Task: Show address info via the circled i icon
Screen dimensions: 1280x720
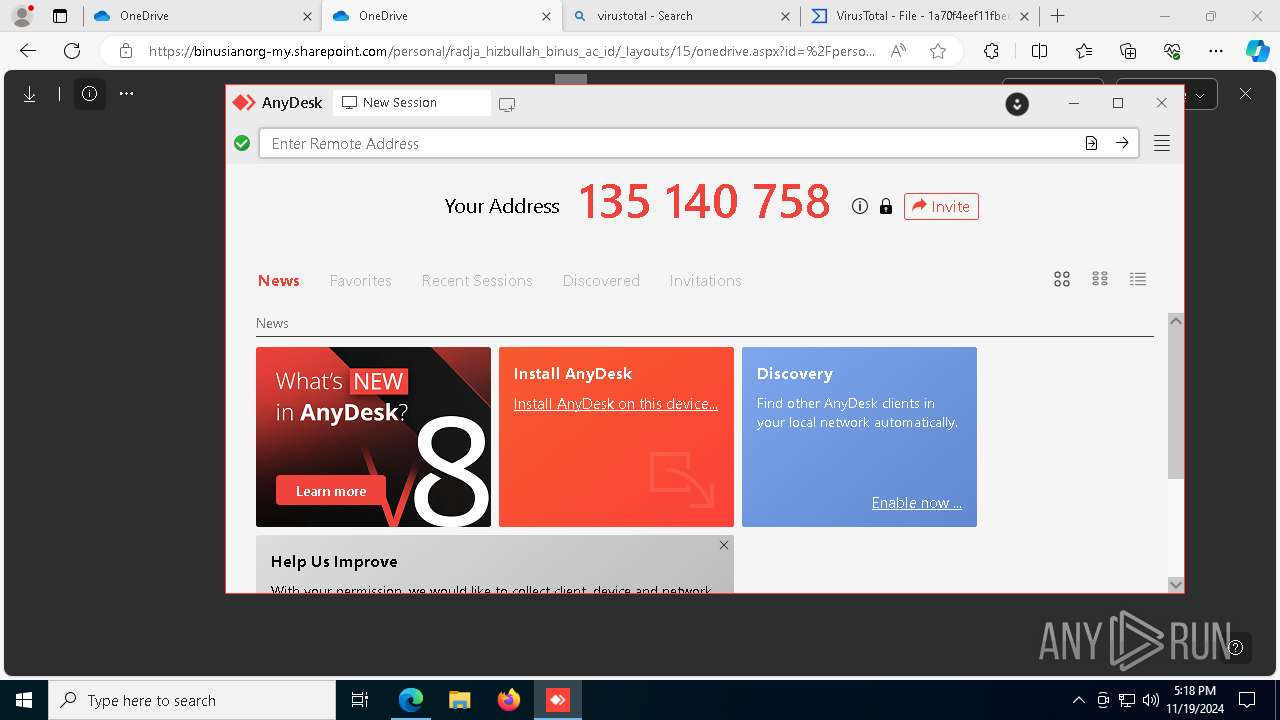Action: (859, 206)
